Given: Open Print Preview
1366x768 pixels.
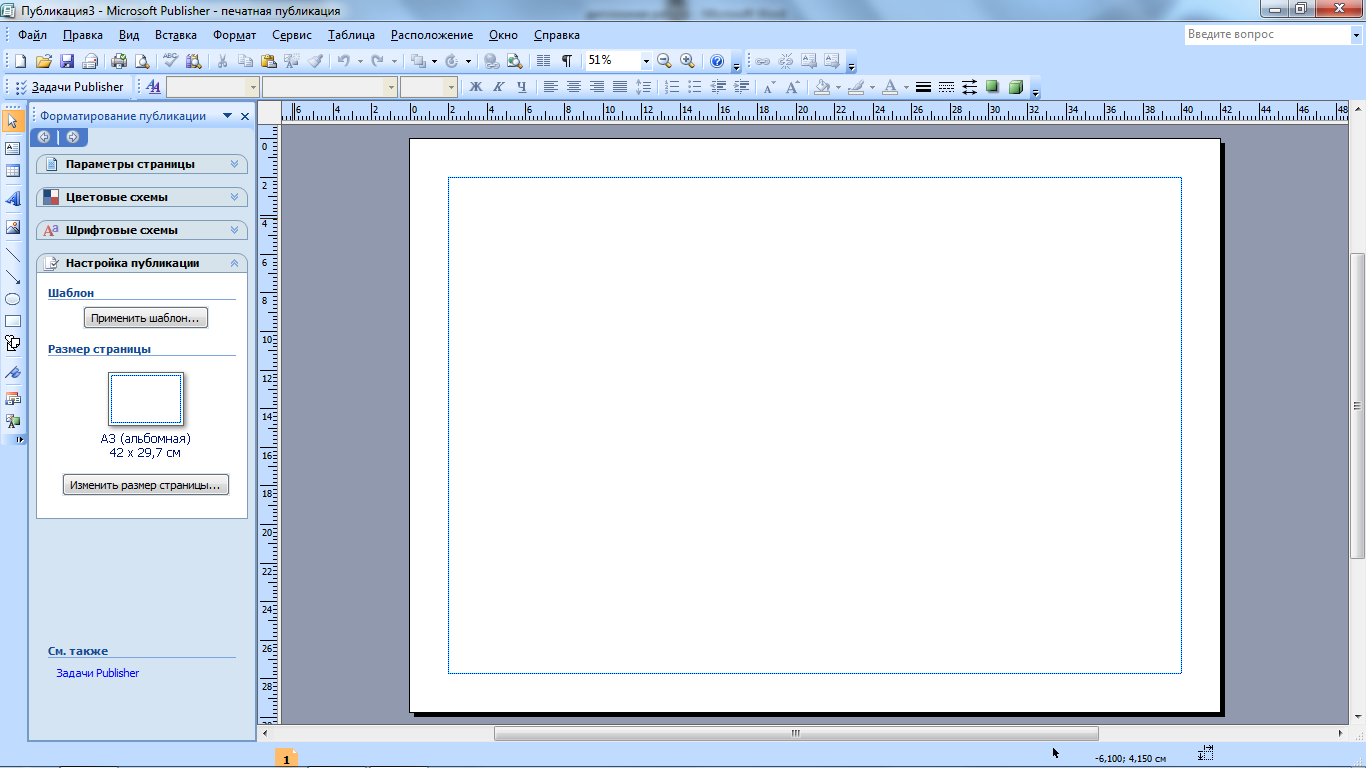Looking at the screenshot, I should pos(142,61).
